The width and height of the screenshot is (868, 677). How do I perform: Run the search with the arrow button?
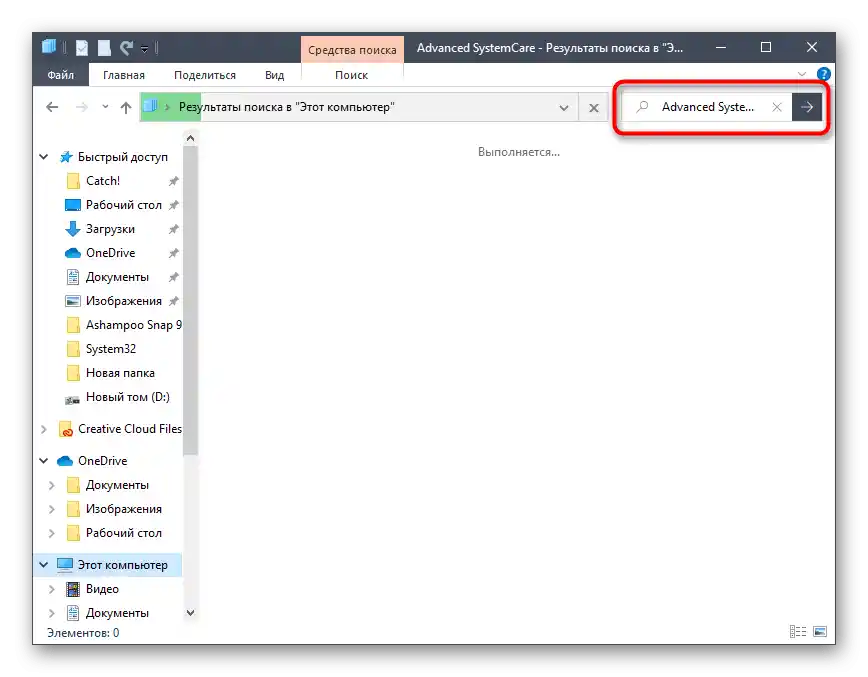tap(807, 107)
